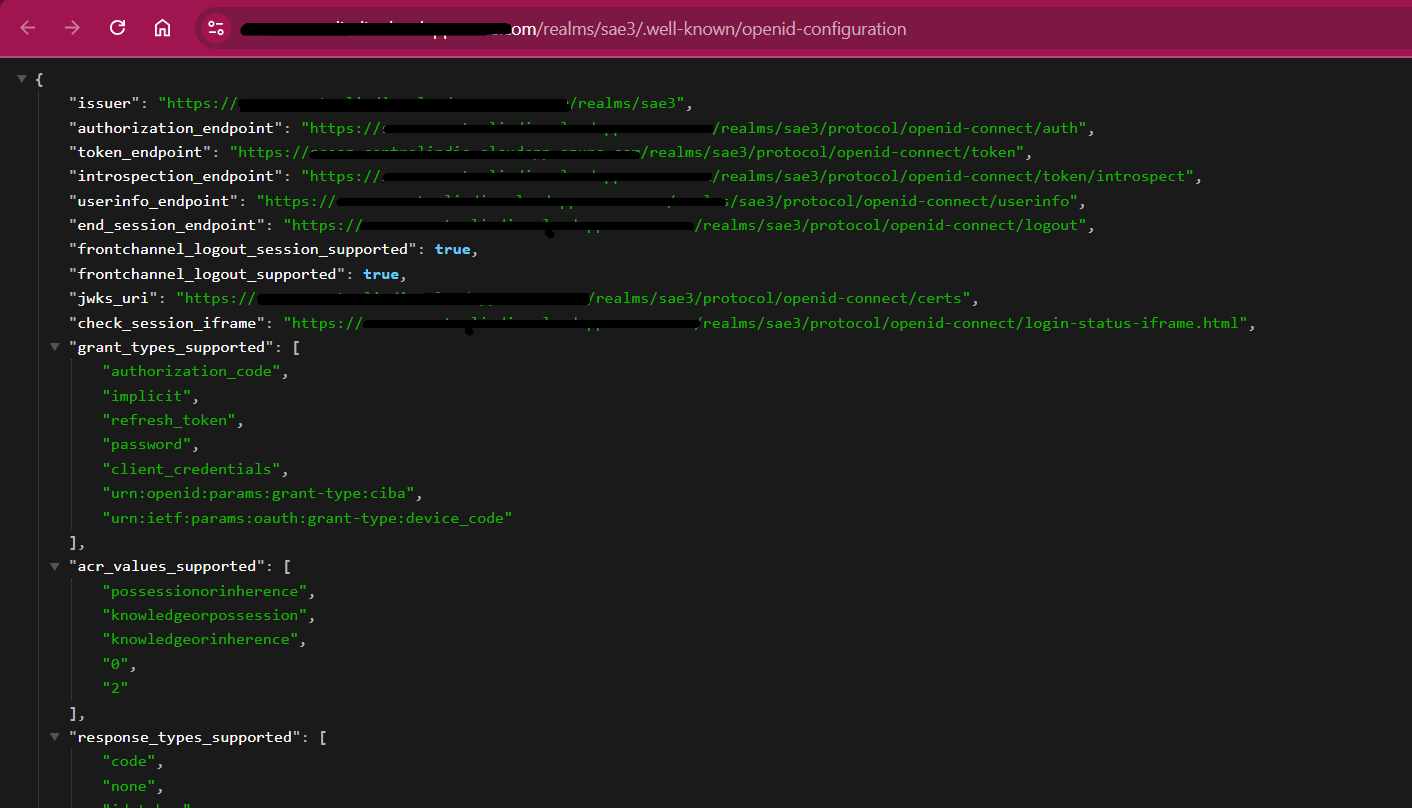Open the authorization_endpoint auth URL
The width and height of the screenshot is (1412, 808).
pyautogui.click(x=900, y=128)
